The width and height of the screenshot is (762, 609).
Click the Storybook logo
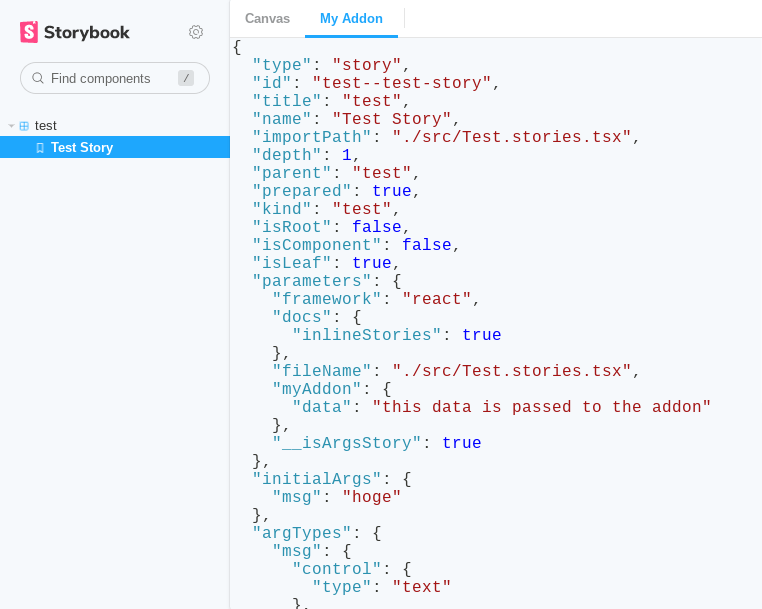(x=75, y=32)
